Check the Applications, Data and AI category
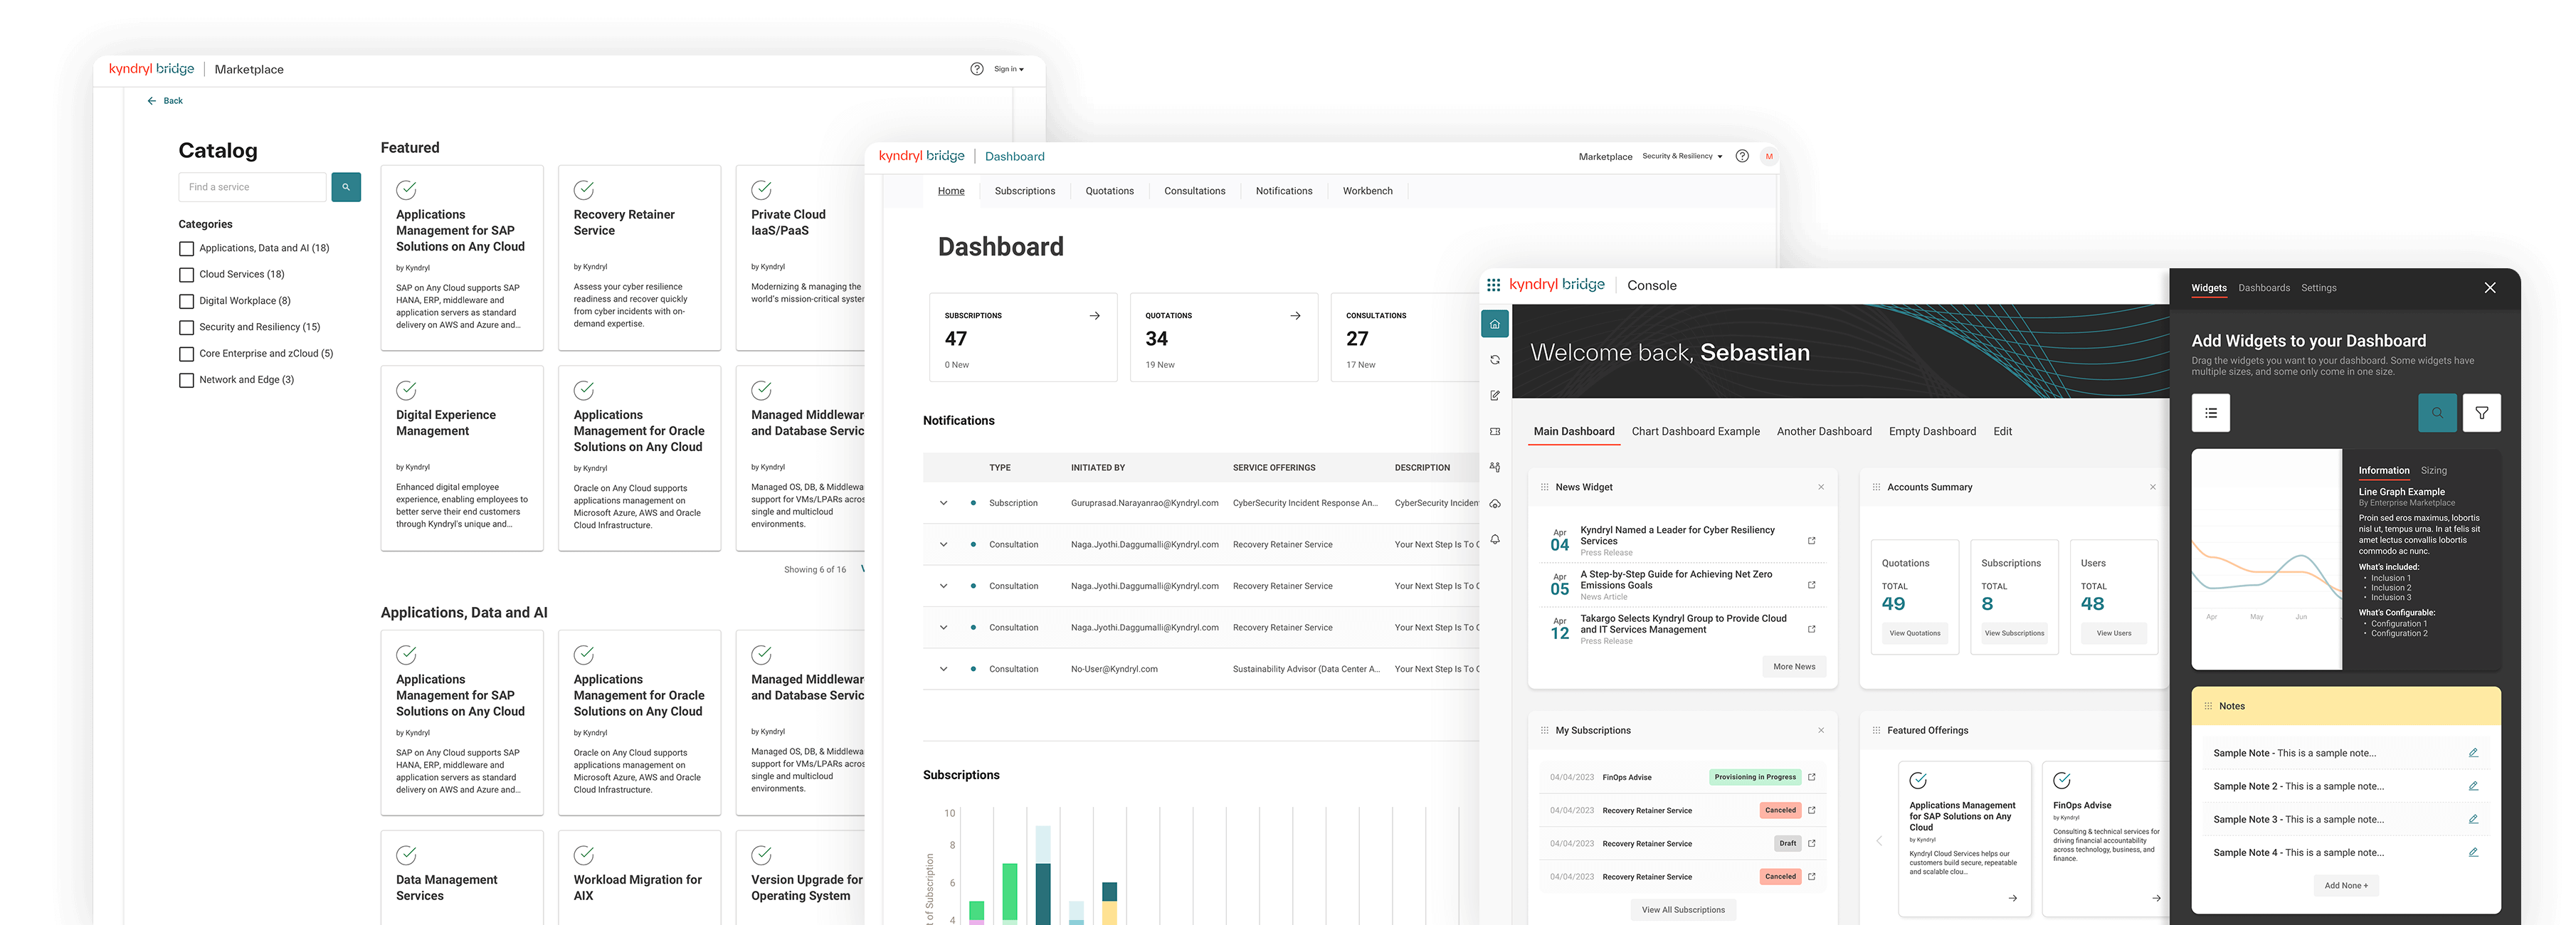This screenshot has height=925, width=2576. click(186, 249)
